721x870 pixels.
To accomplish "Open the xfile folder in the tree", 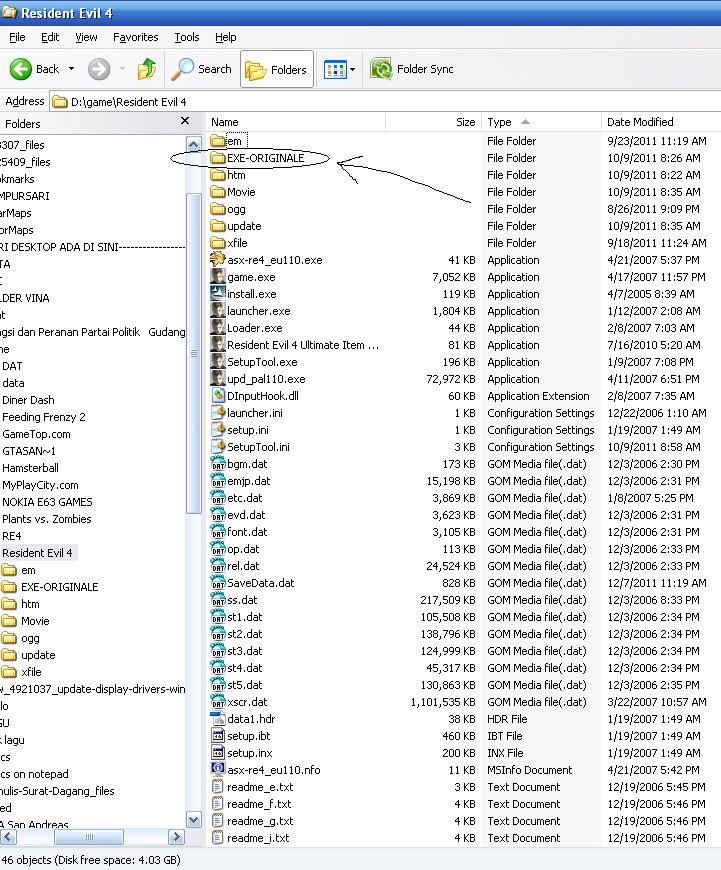I will [x=31, y=672].
